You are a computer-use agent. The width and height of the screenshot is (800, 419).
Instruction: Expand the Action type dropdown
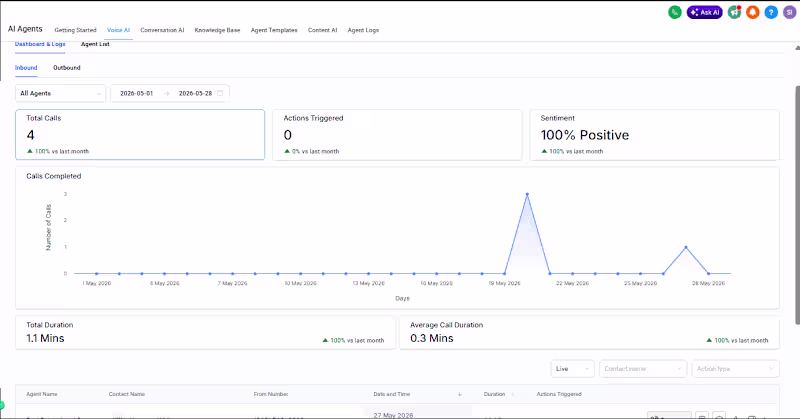click(736, 368)
